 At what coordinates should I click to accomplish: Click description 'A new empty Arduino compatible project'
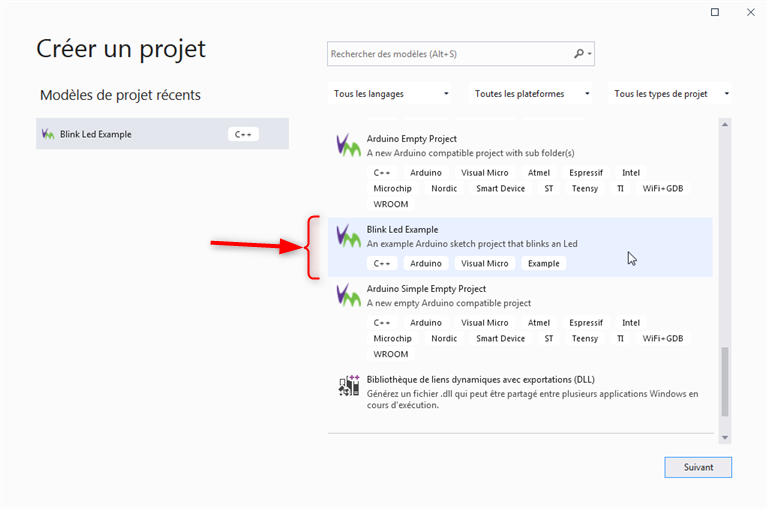pos(449,303)
